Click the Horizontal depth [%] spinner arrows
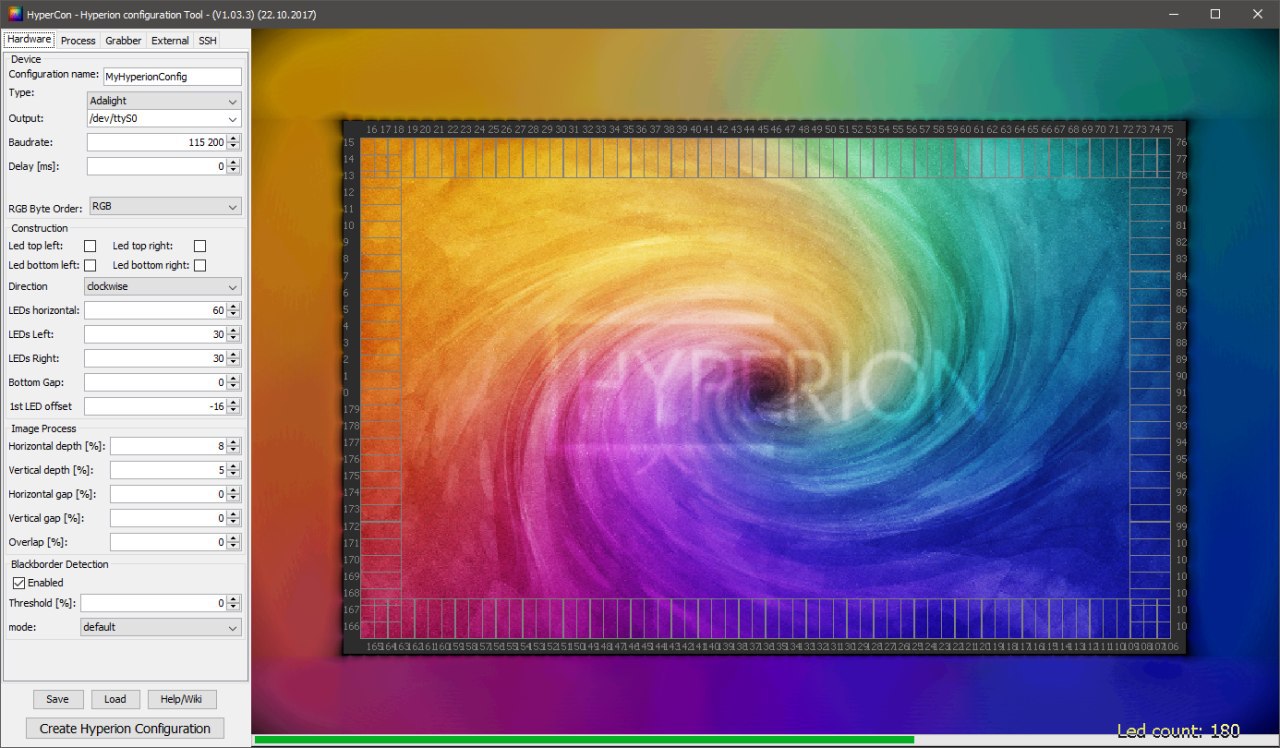The width and height of the screenshot is (1280, 748). point(234,446)
